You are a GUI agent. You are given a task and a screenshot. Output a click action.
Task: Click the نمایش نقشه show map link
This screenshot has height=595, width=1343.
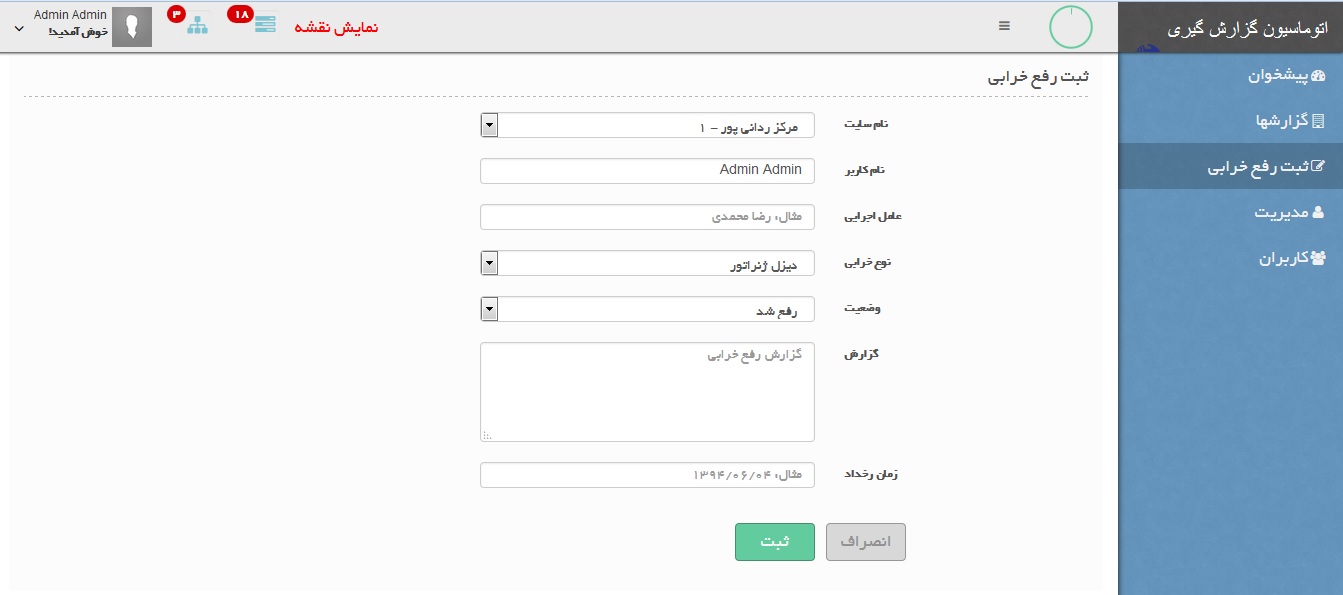336,27
